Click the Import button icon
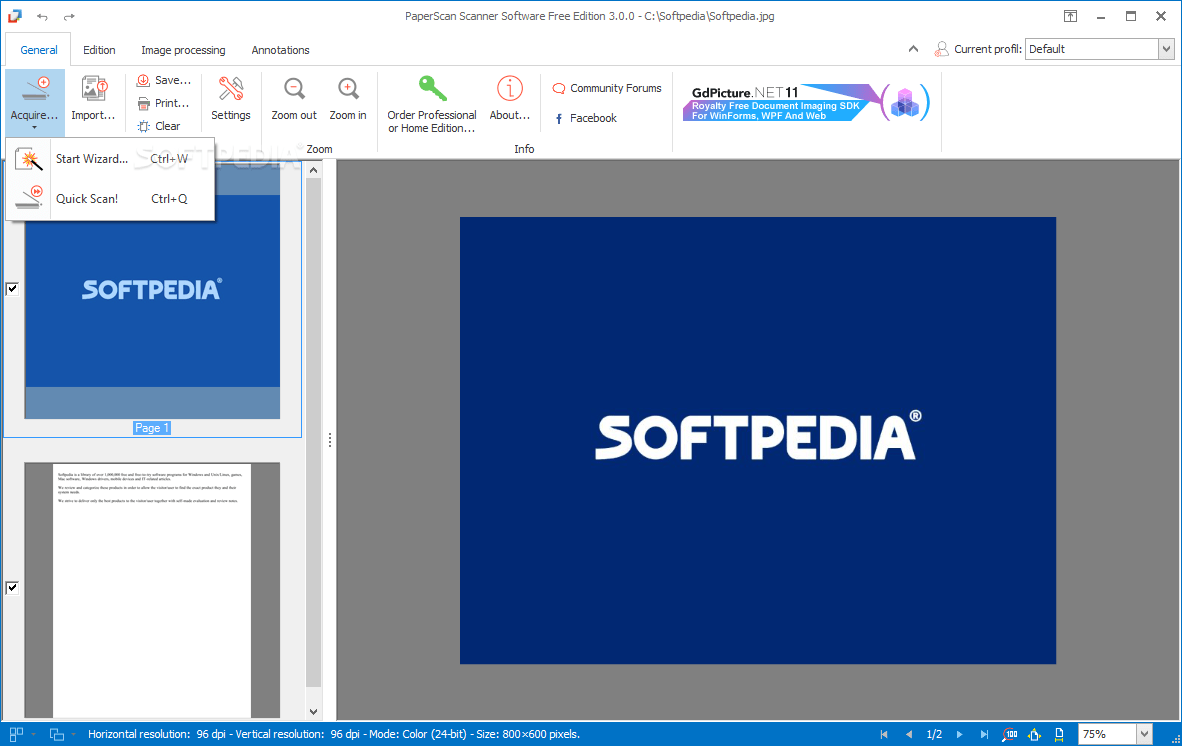The width and height of the screenshot is (1182, 746). [x=94, y=90]
